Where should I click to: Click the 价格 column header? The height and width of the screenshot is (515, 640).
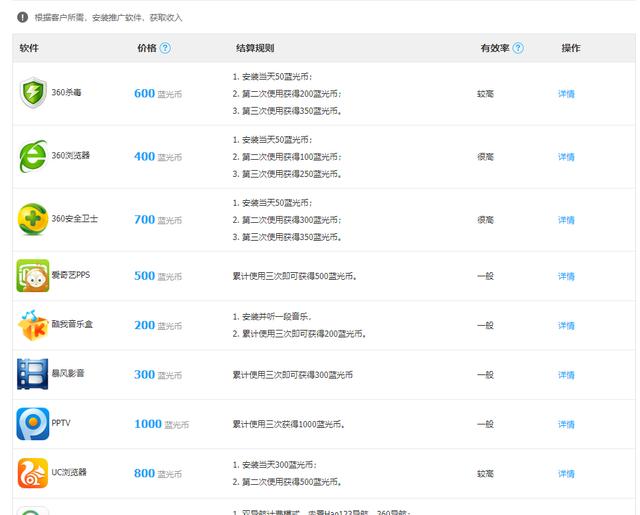pyautogui.click(x=147, y=48)
